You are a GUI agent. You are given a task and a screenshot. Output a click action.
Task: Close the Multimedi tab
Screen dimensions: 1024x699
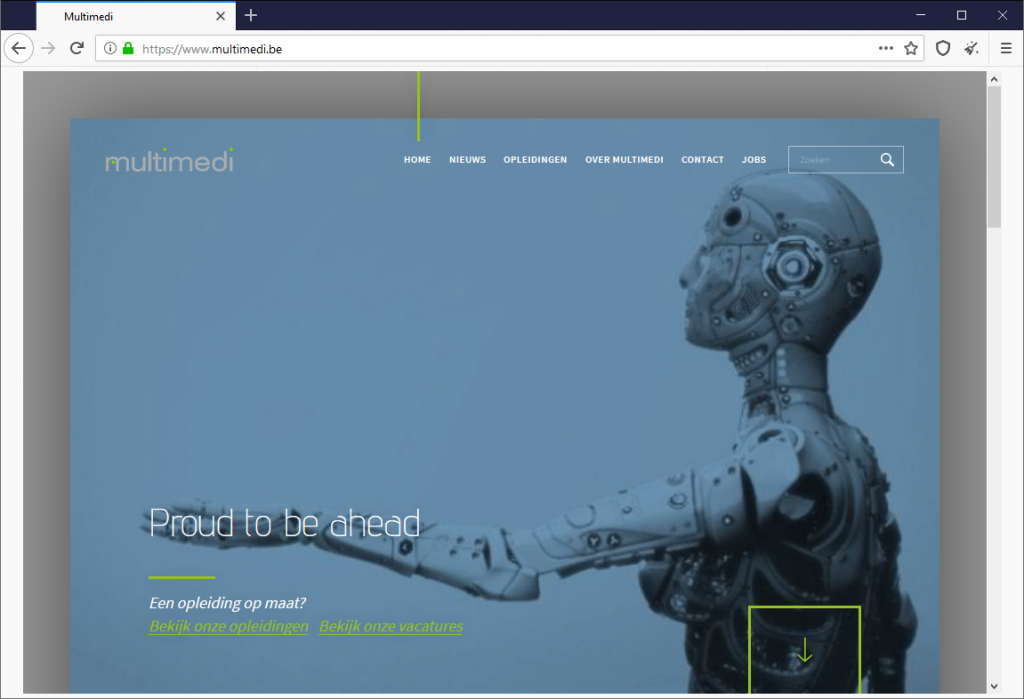(221, 16)
